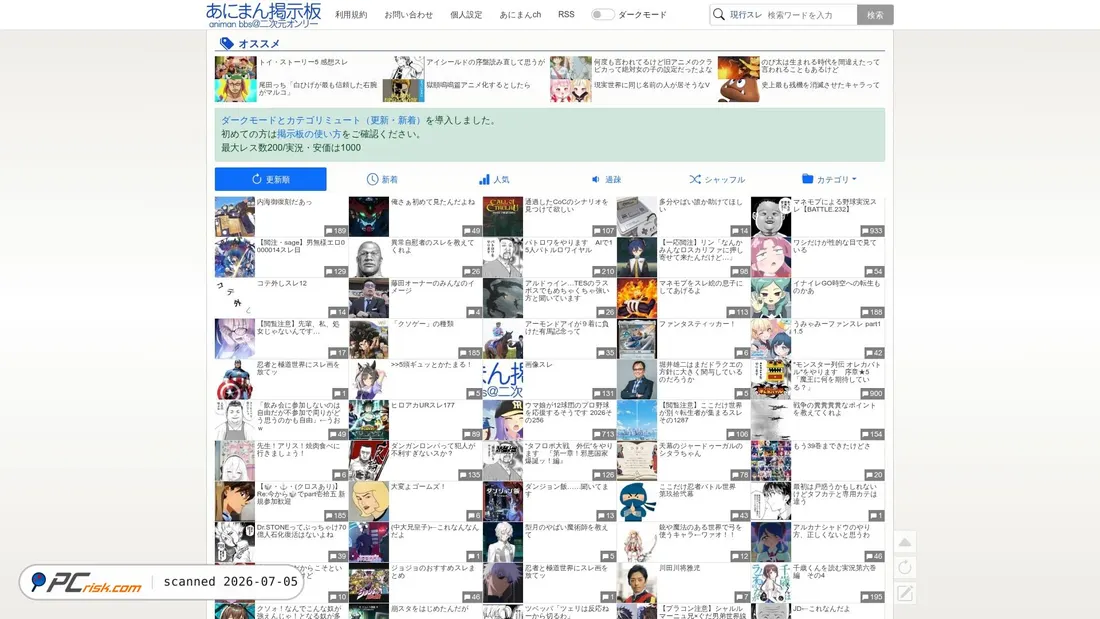Viewport: 1100px width, 619px height.
Task: Click the tag icon beside オススメ
Action: click(227, 44)
